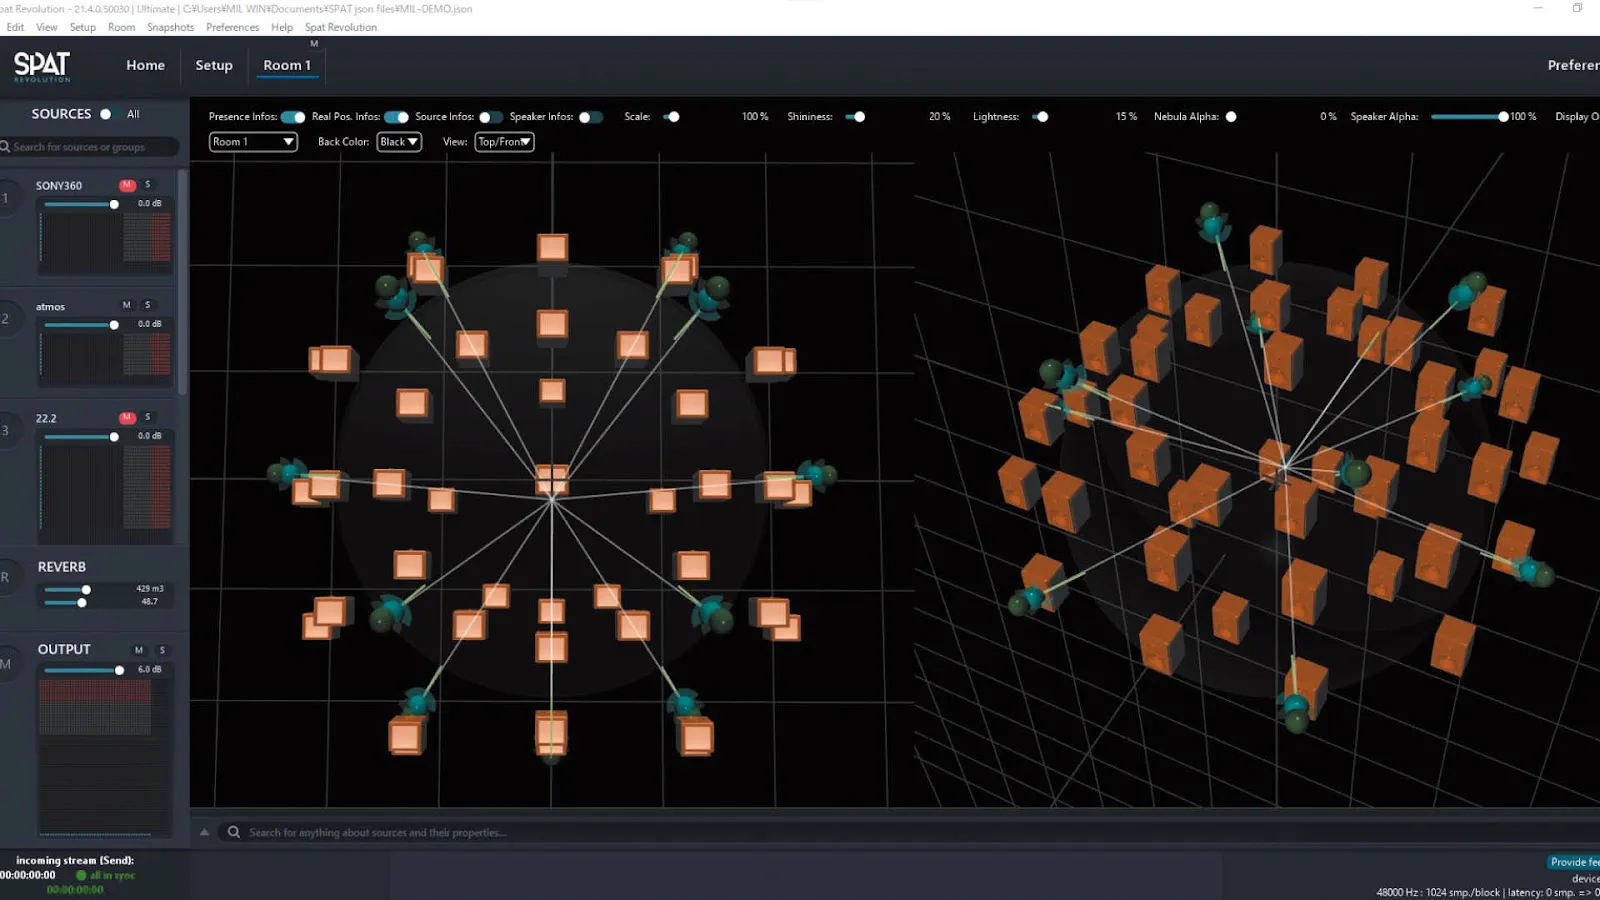Mute the OUTPUT channel
1600x900 pixels.
click(x=139, y=650)
